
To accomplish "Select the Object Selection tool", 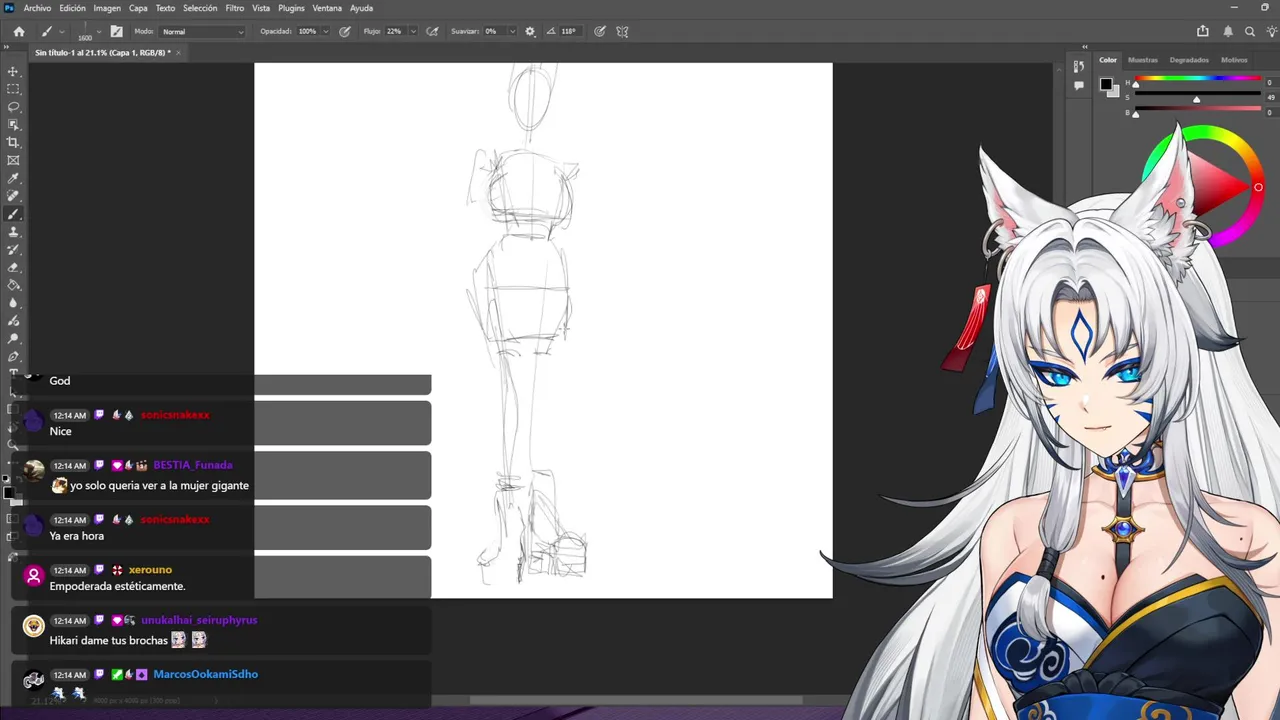I will 13,125.
